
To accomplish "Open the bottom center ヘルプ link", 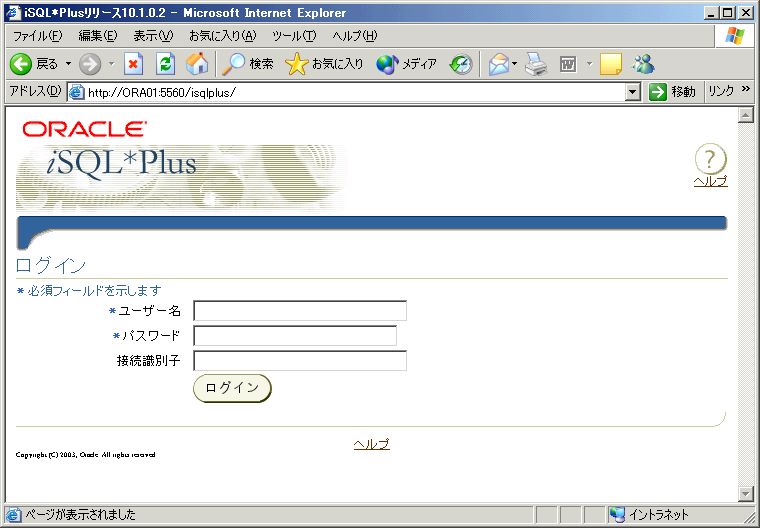I will click(372, 444).
